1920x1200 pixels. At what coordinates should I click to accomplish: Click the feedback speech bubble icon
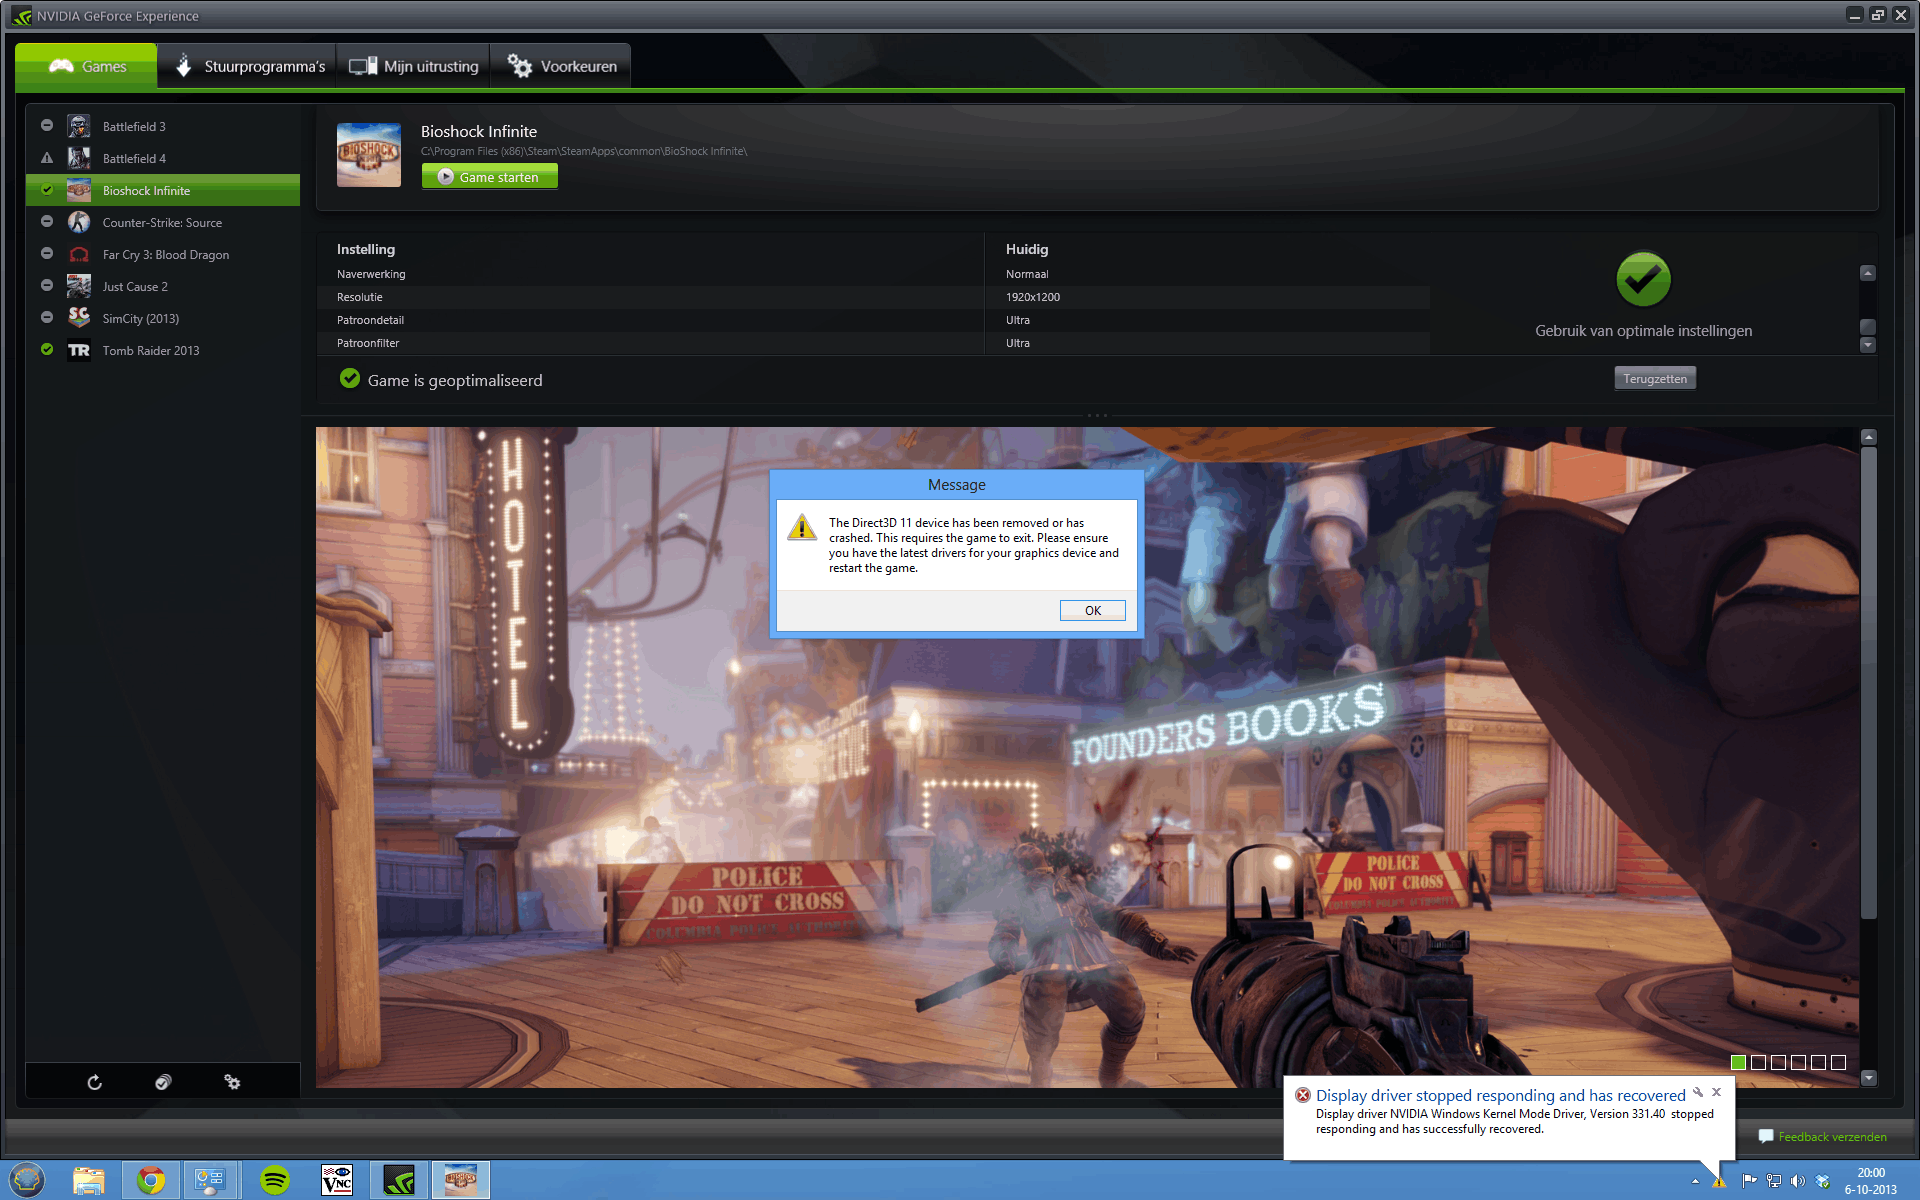[1766, 1136]
